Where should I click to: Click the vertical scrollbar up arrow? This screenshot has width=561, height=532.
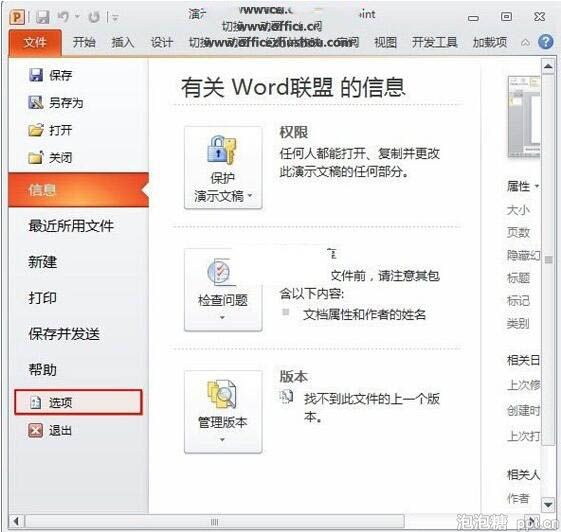point(548,66)
